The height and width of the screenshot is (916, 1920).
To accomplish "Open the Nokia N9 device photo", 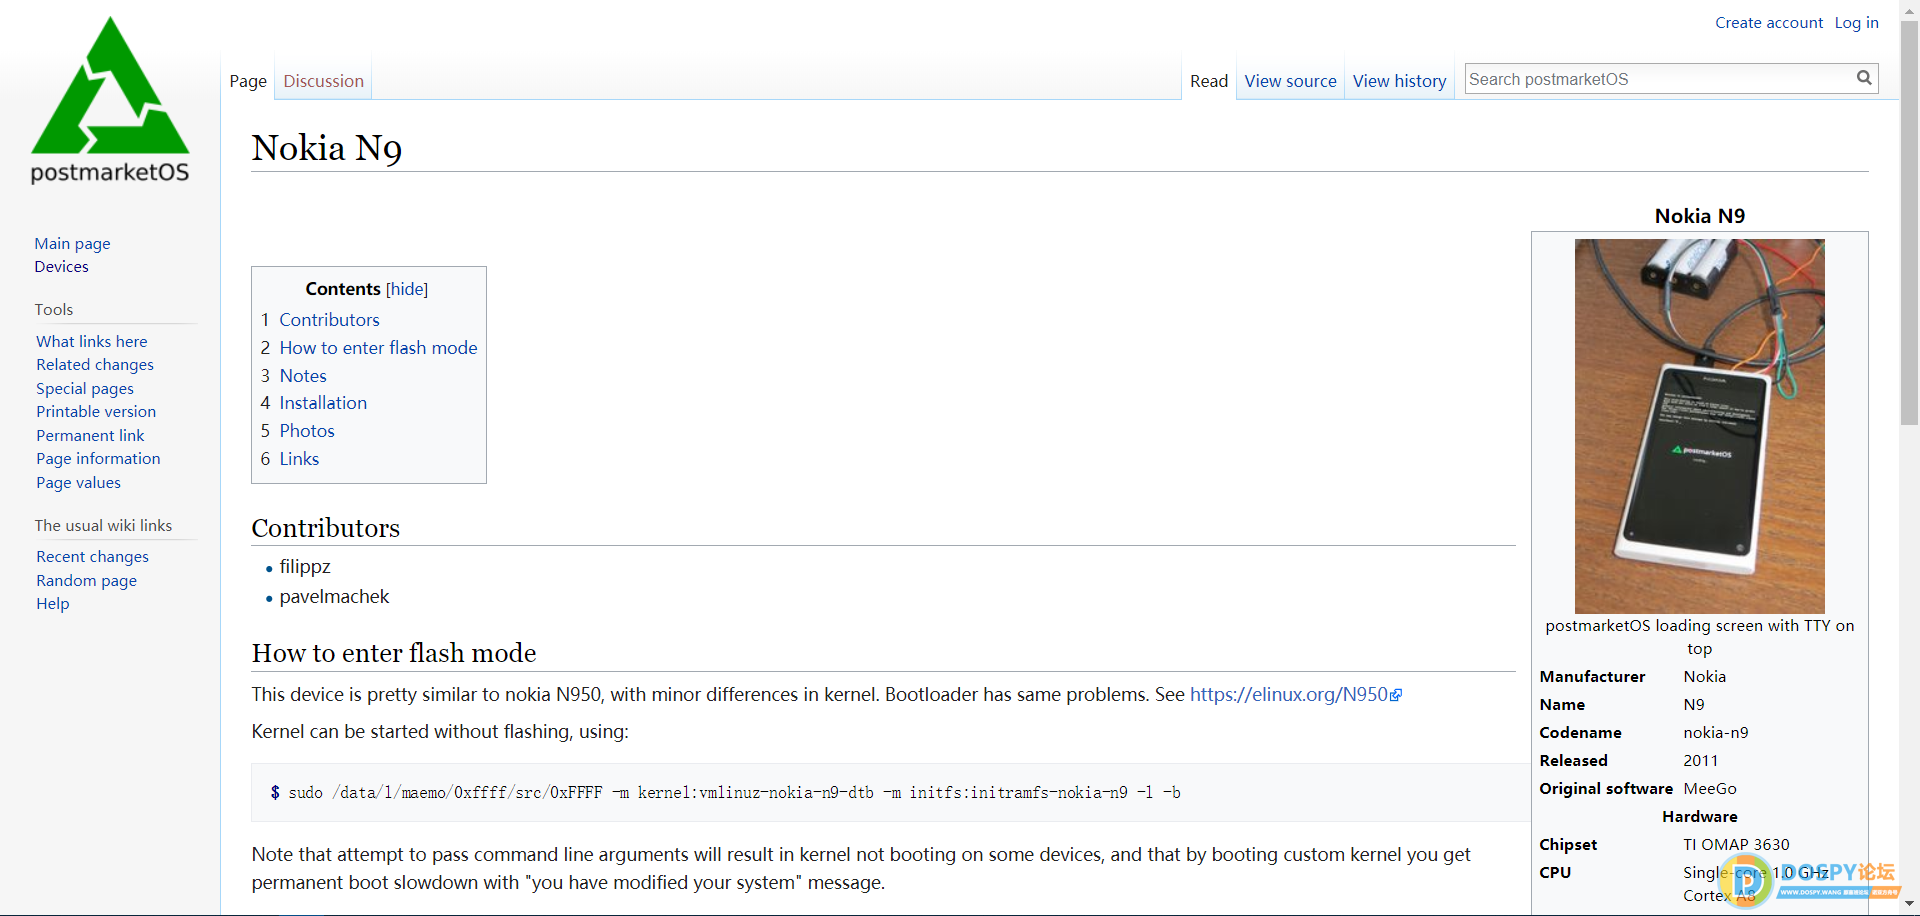I will click(x=1699, y=426).
